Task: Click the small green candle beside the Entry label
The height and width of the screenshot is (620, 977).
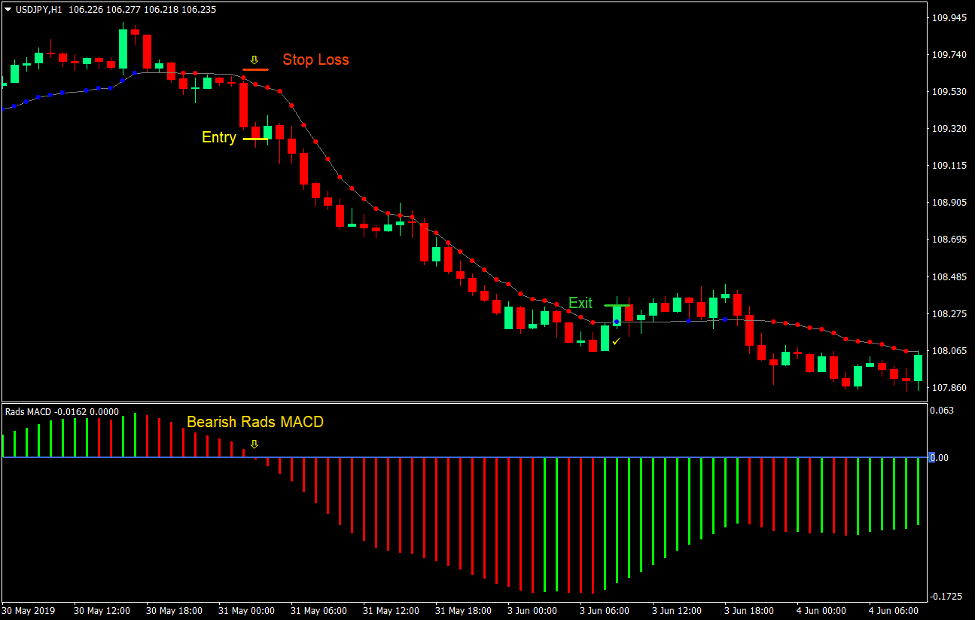Action: tap(266, 130)
